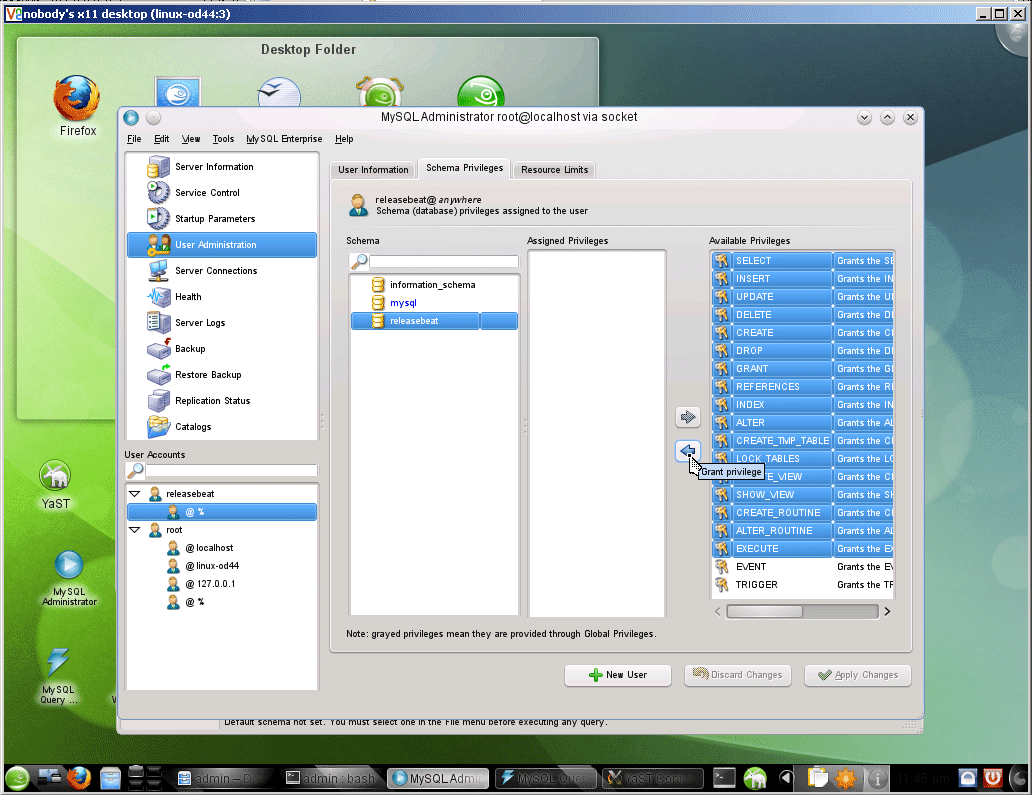1032x795 pixels.
Task: Click inside the schema search field
Action: pyautogui.click(x=444, y=262)
